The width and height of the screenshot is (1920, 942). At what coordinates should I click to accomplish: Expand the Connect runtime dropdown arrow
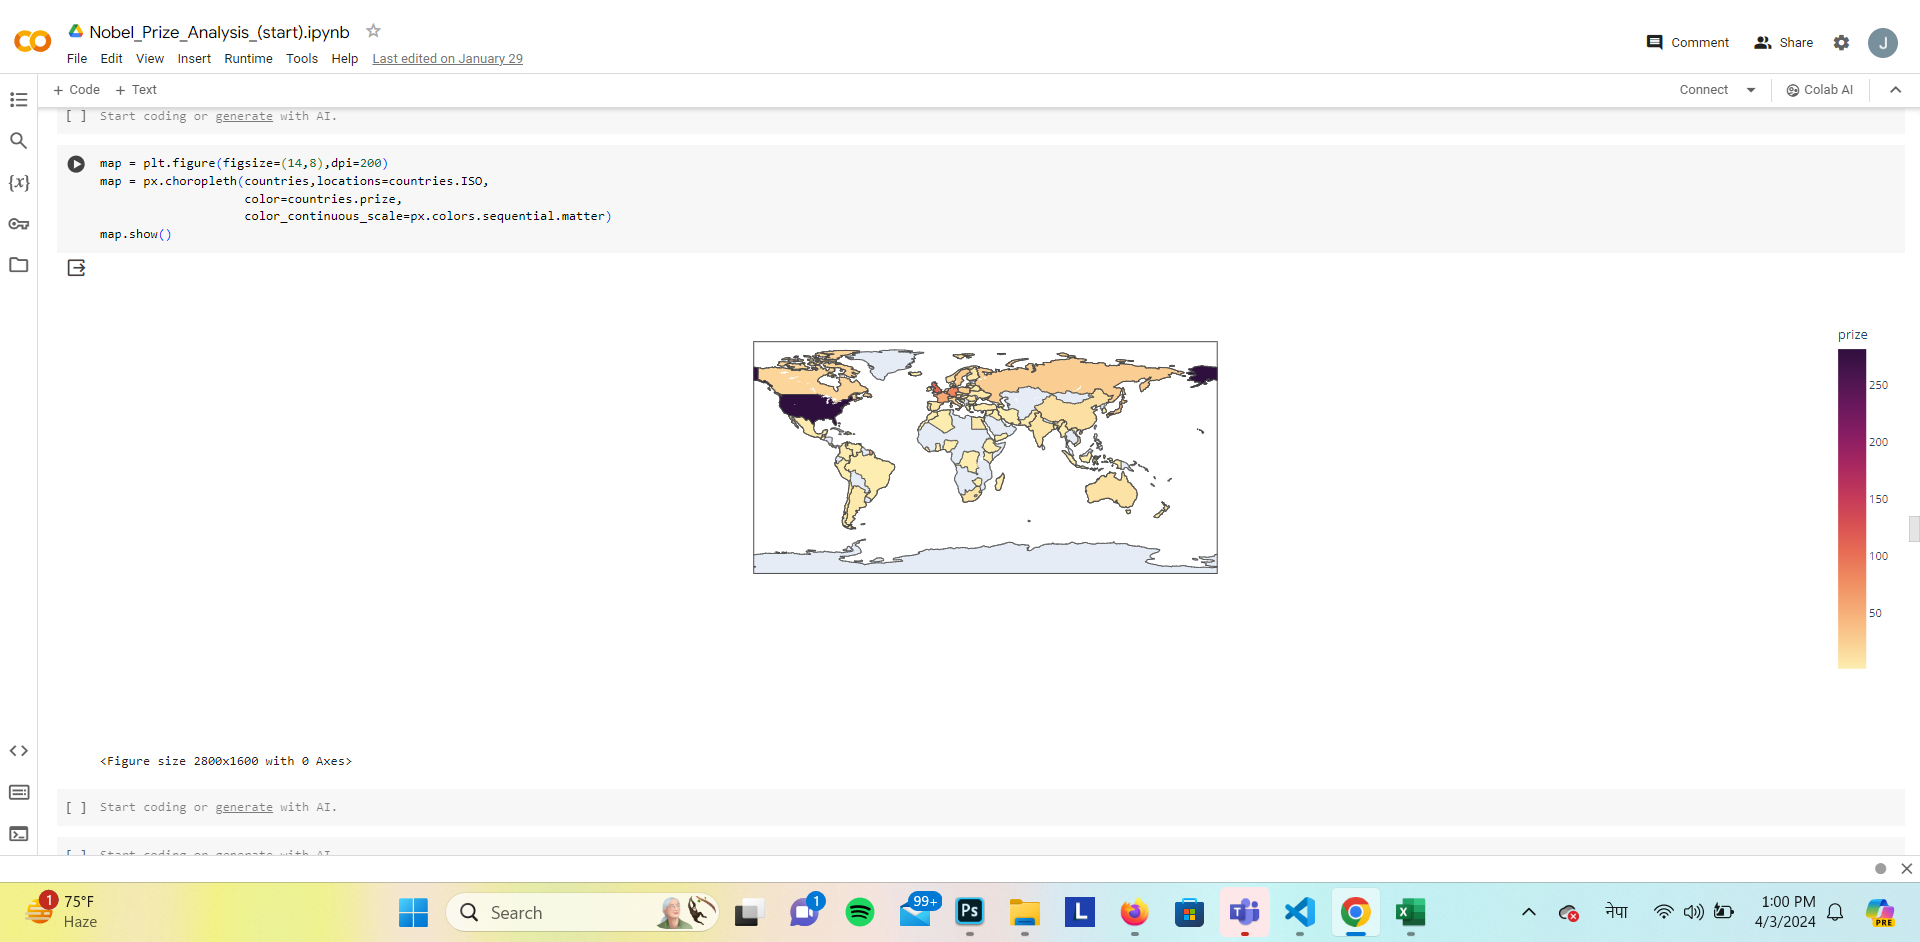[1751, 90]
